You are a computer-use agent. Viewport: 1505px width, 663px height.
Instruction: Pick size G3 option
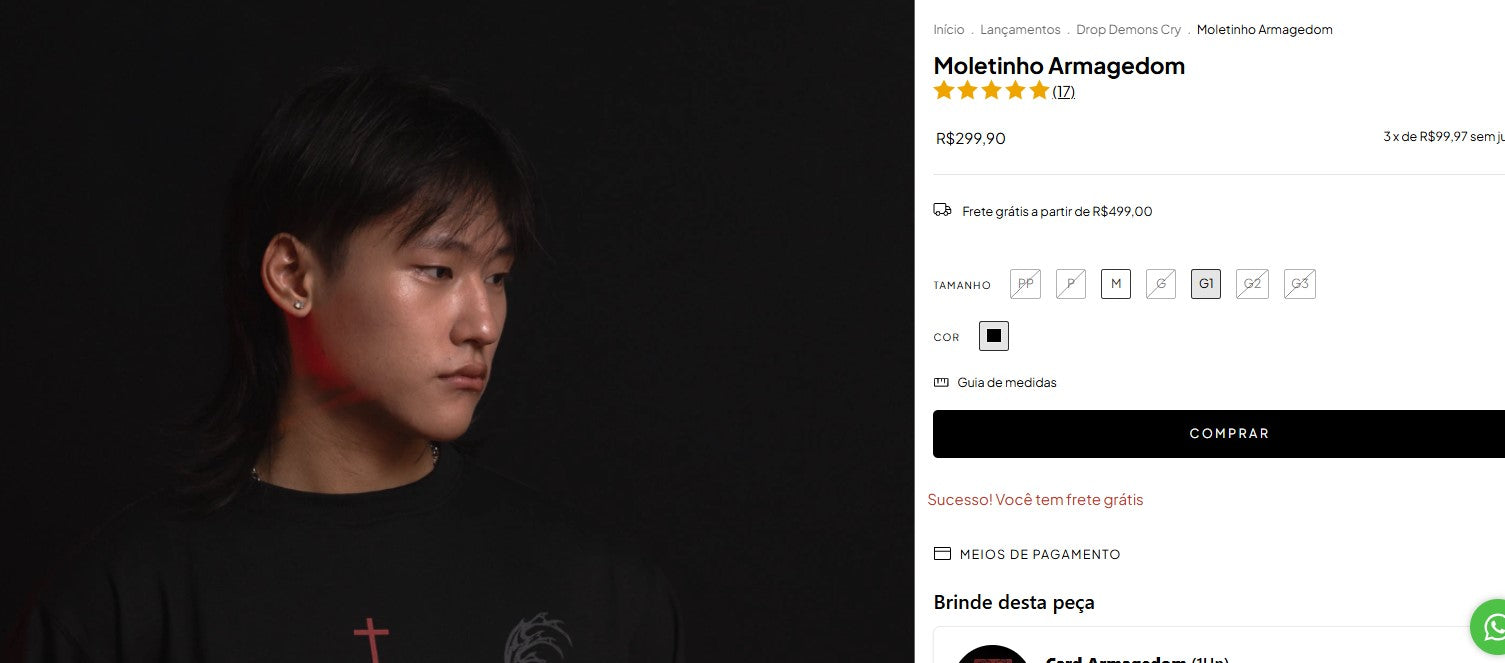tap(1300, 284)
